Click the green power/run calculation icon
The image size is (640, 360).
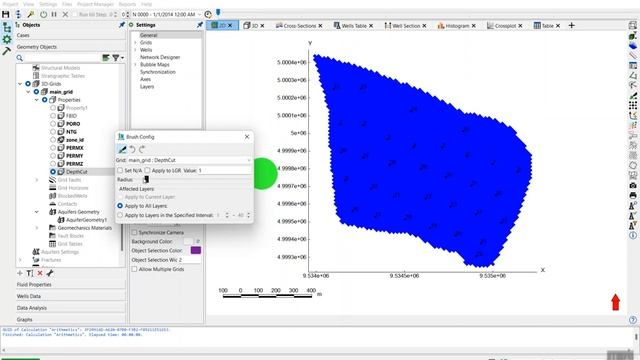(43, 14)
